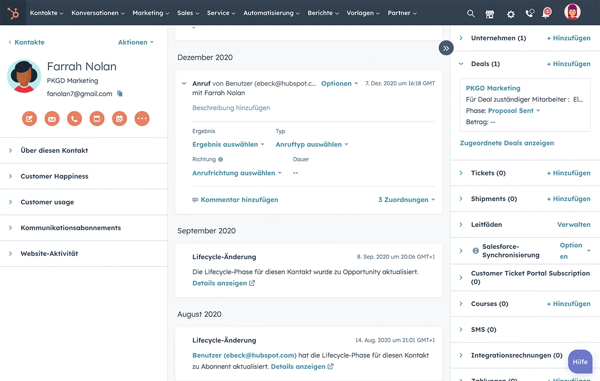
Task: Open the search magnifier icon
Action: [471, 14]
